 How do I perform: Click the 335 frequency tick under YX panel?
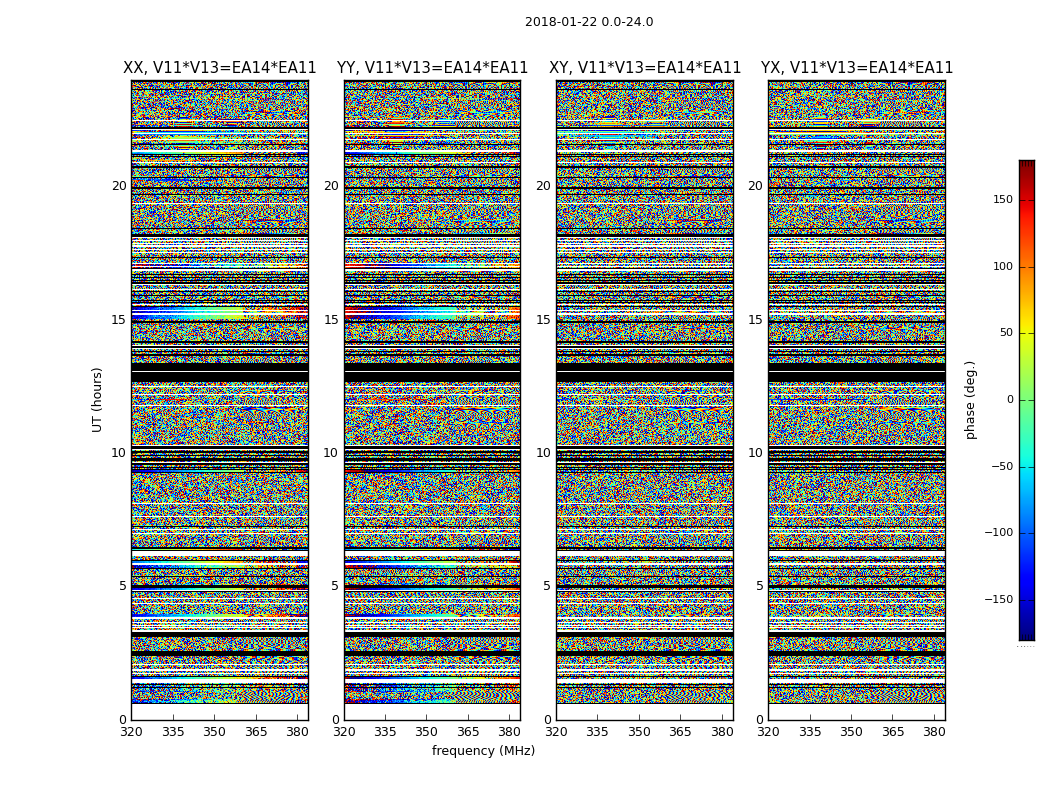(810, 732)
